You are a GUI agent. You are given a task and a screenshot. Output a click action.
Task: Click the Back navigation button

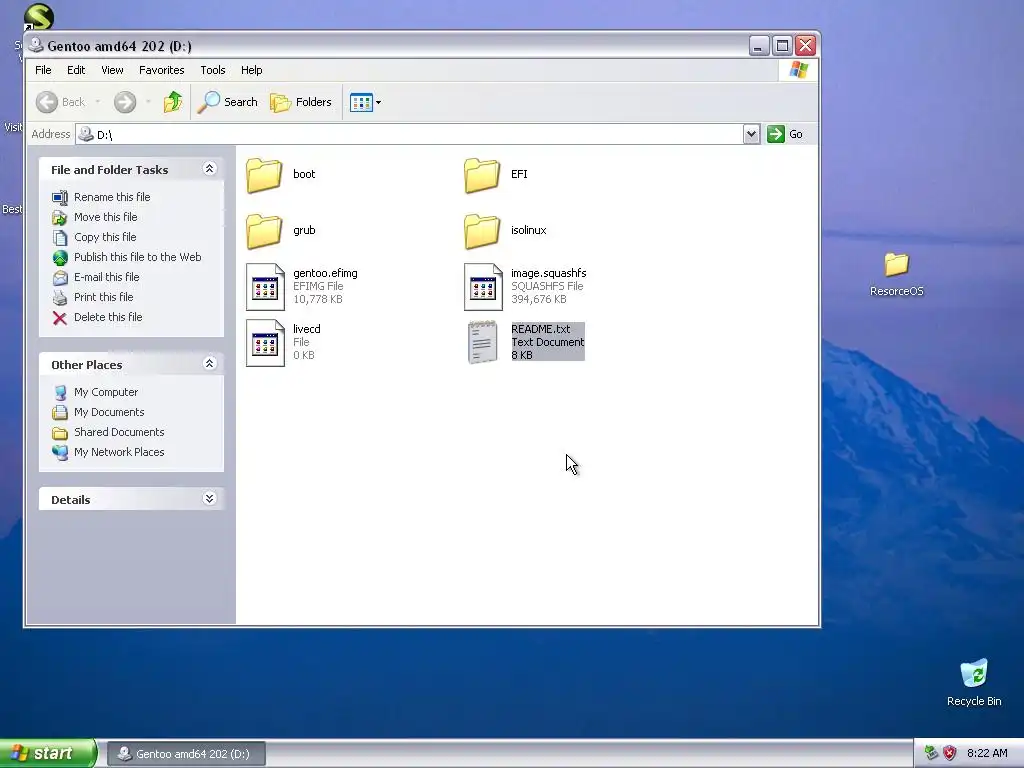pos(61,102)
